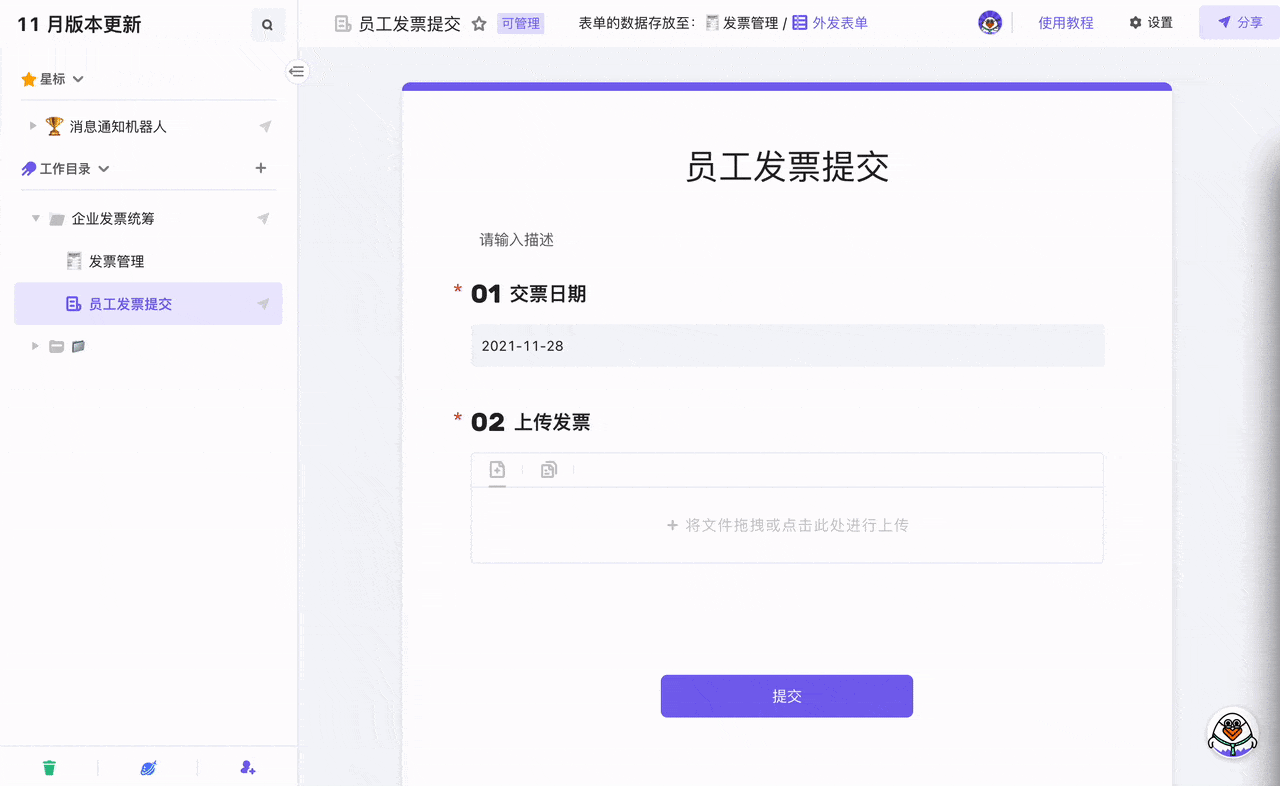Open the user avatar in top bar

[x=990, y=23]
